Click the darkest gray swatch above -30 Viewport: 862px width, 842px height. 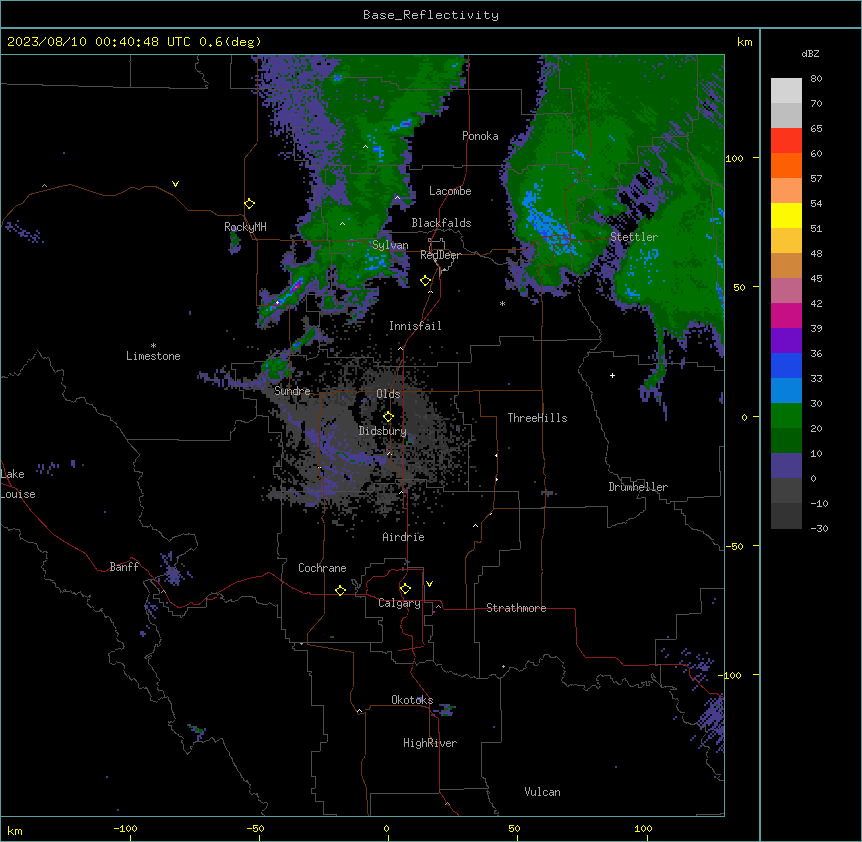point(786,516)
